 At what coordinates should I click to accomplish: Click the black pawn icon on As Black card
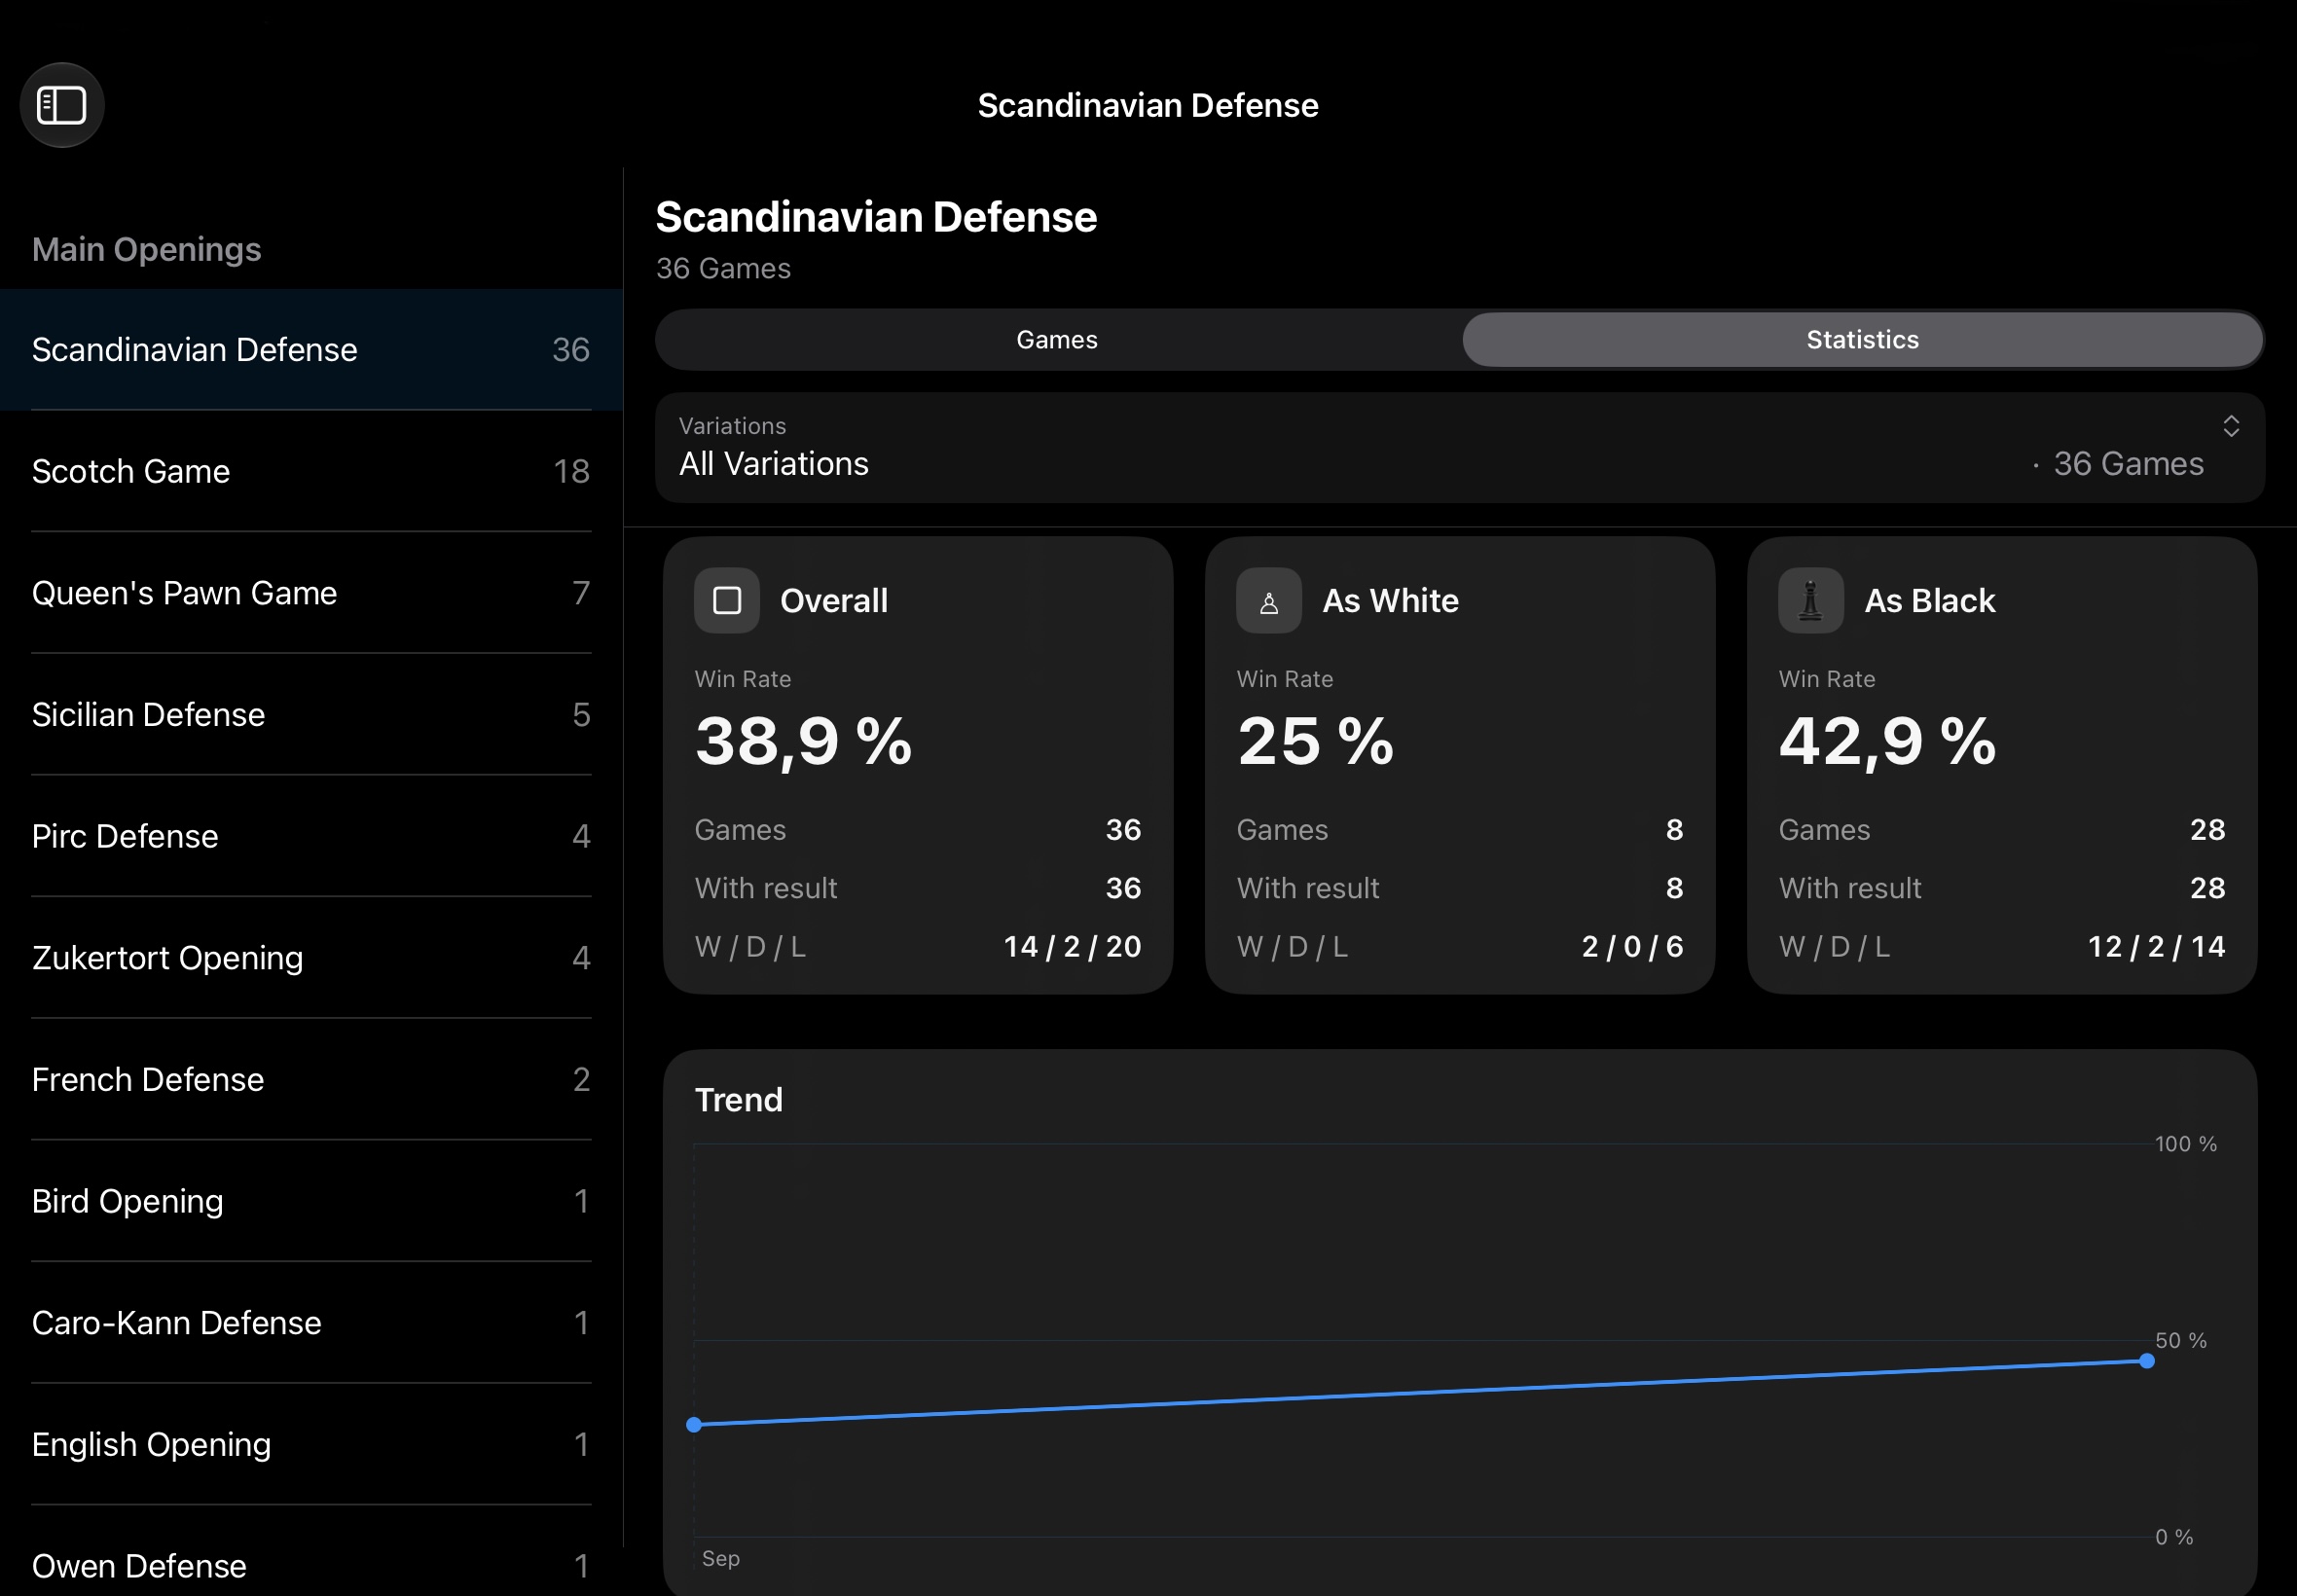(x=1811, y=601)
